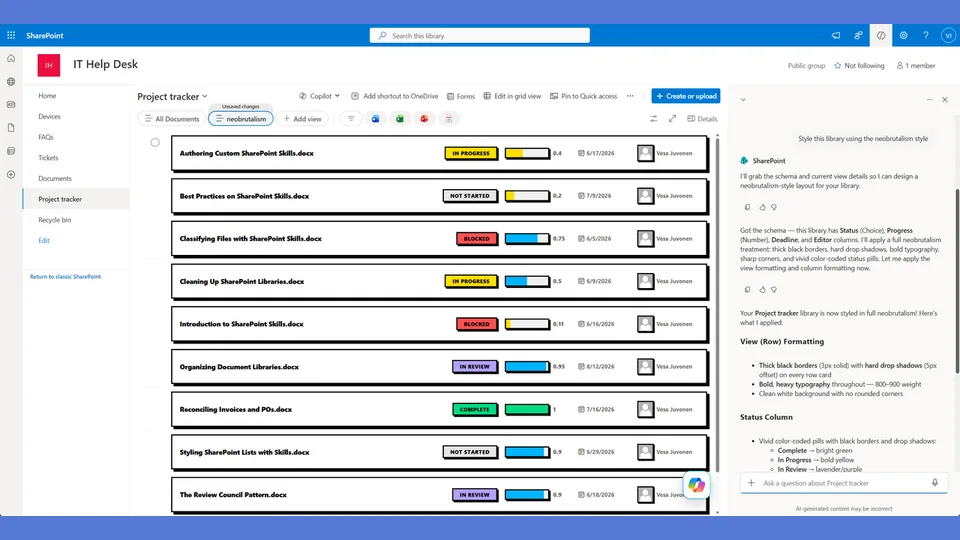The height and width of the screenshot is (540, 960).
Task: Click the microphone icon in chat box
Action: 935,483
